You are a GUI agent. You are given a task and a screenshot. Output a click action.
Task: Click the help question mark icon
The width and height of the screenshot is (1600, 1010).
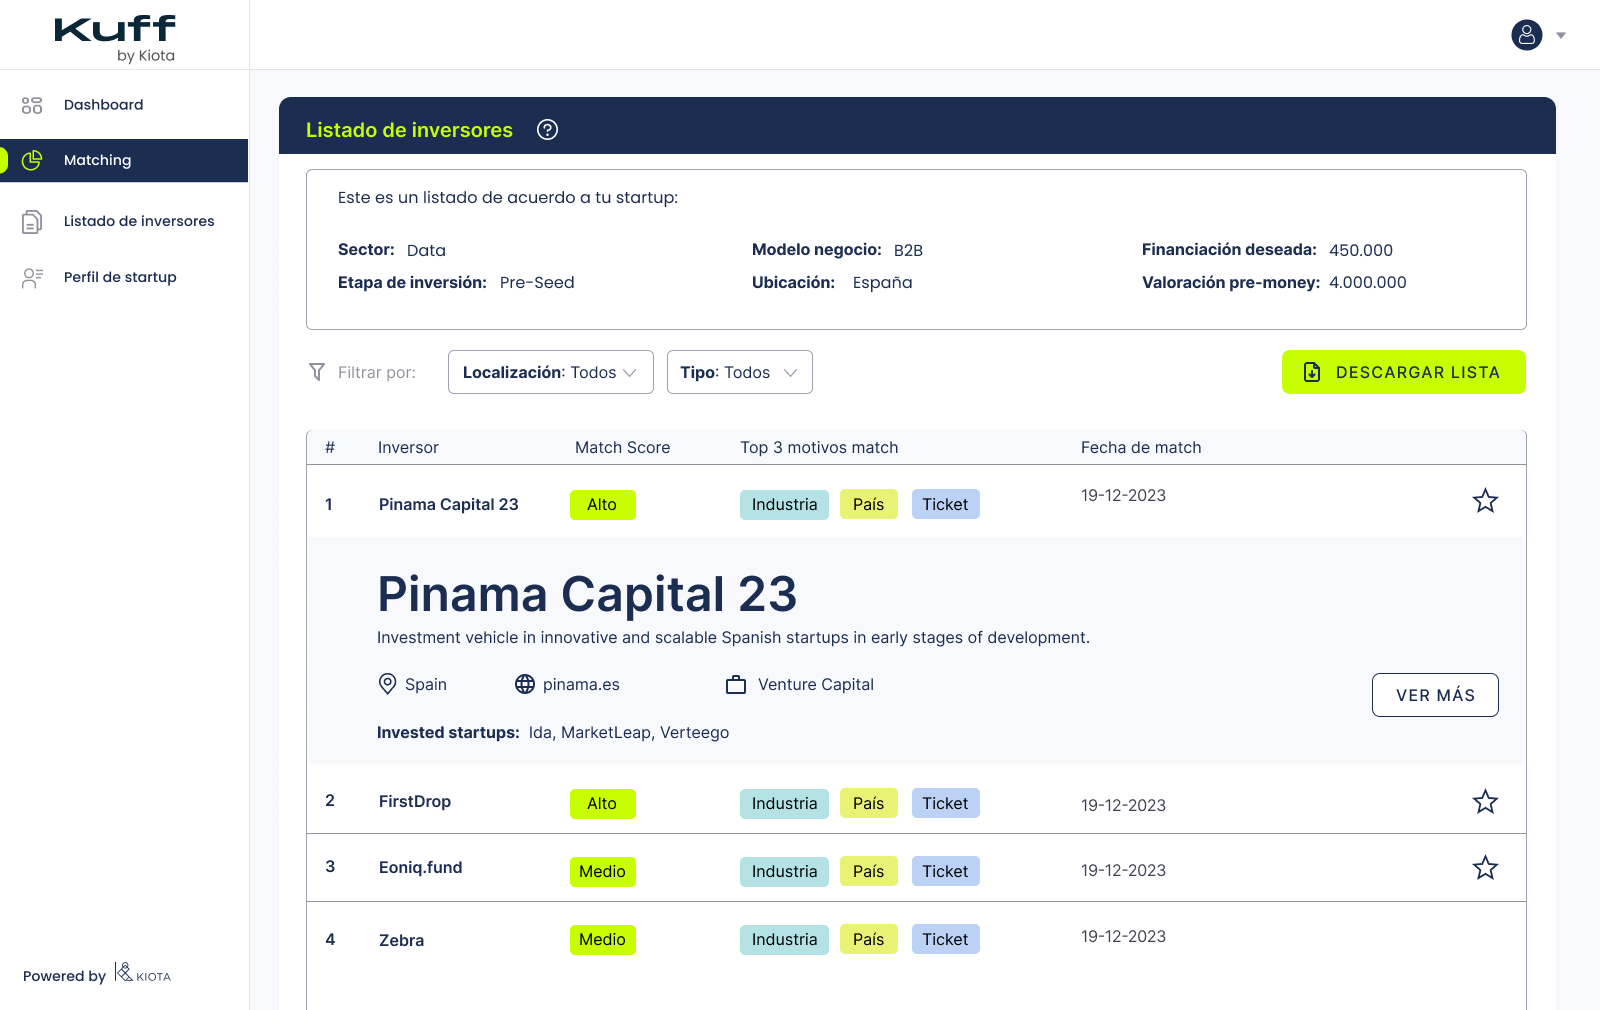(x=547, y=130)
